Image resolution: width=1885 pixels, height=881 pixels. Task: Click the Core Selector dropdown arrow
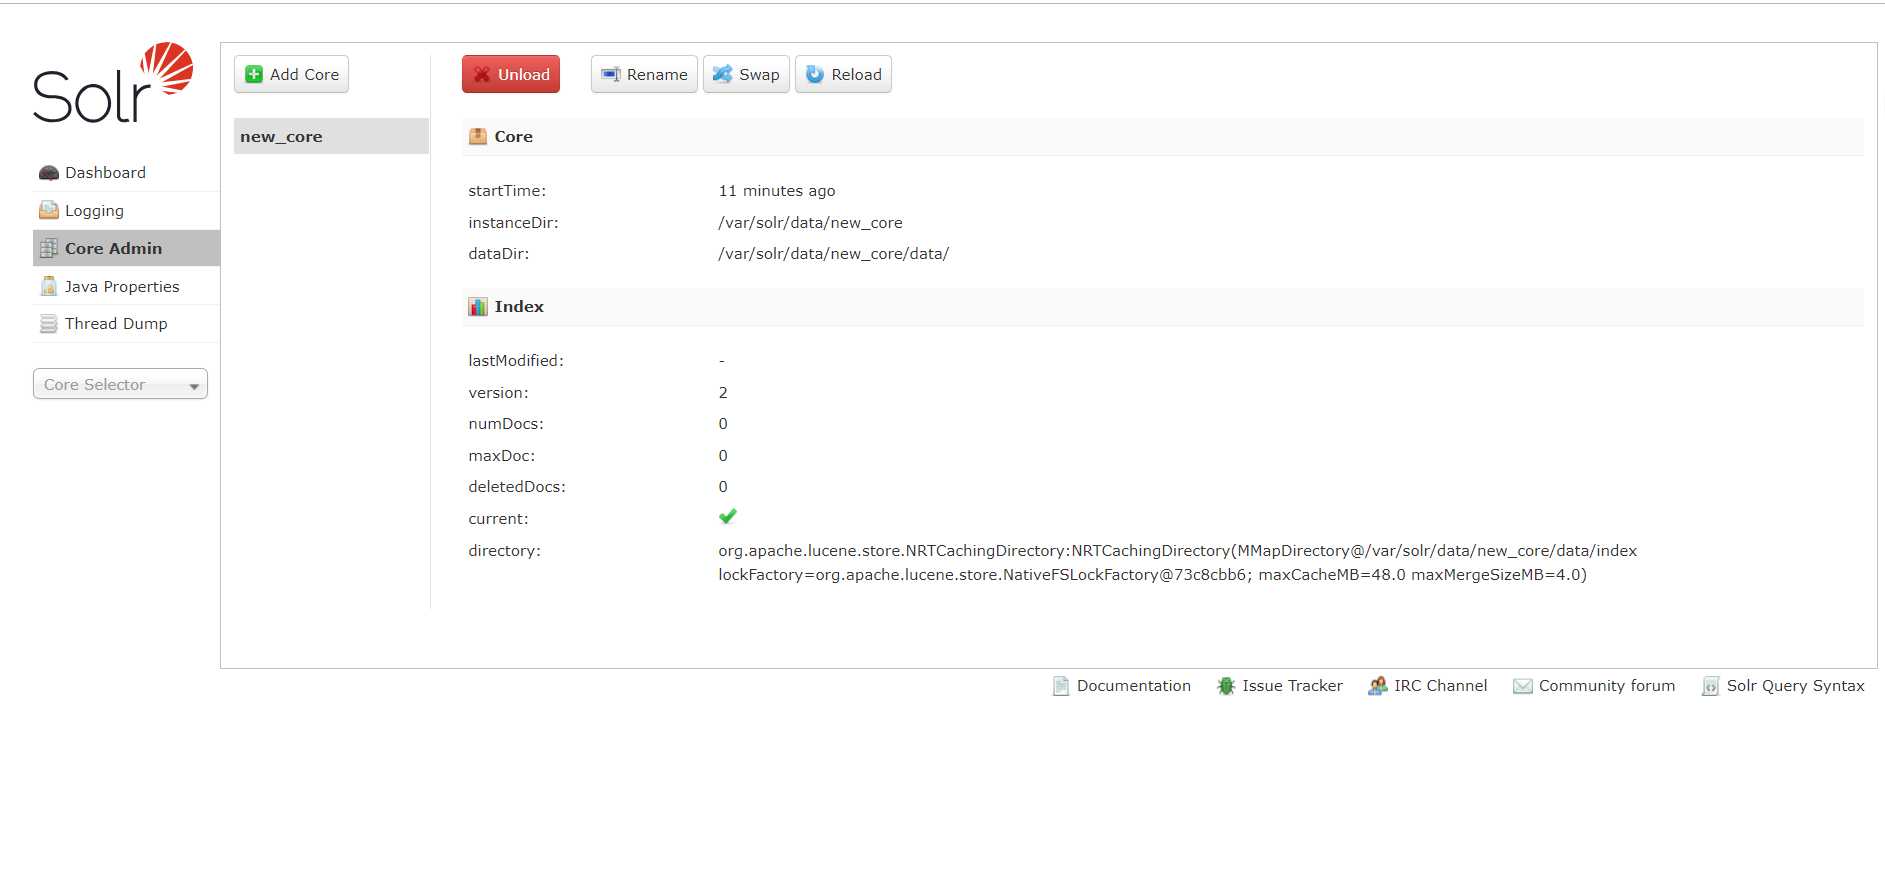coord(194,386)
